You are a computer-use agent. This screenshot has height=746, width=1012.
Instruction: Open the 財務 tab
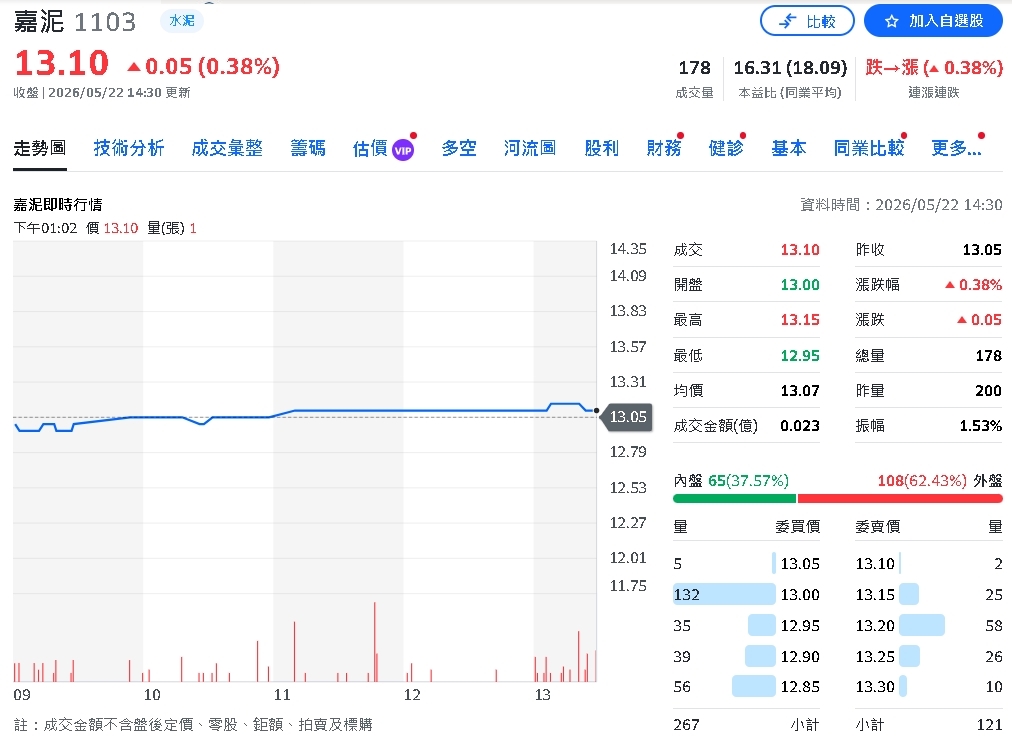pos(663,148)
